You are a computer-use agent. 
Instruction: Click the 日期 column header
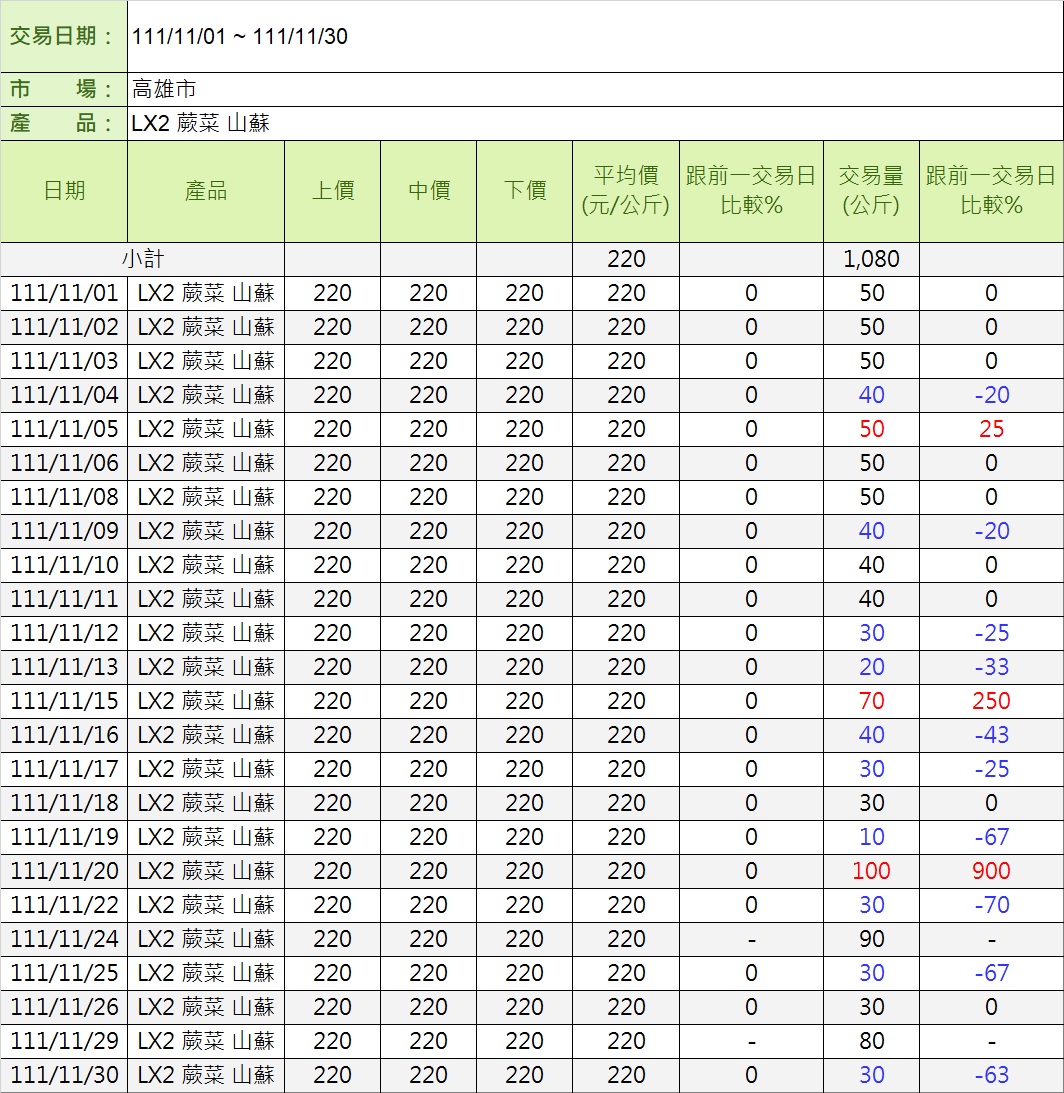(64, 191)
